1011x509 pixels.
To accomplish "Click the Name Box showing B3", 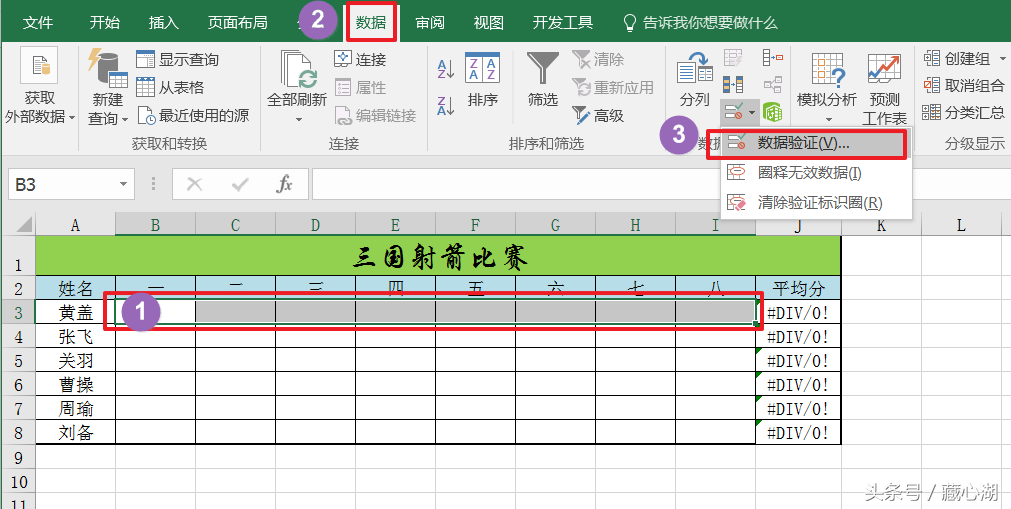I will (61, 185).
